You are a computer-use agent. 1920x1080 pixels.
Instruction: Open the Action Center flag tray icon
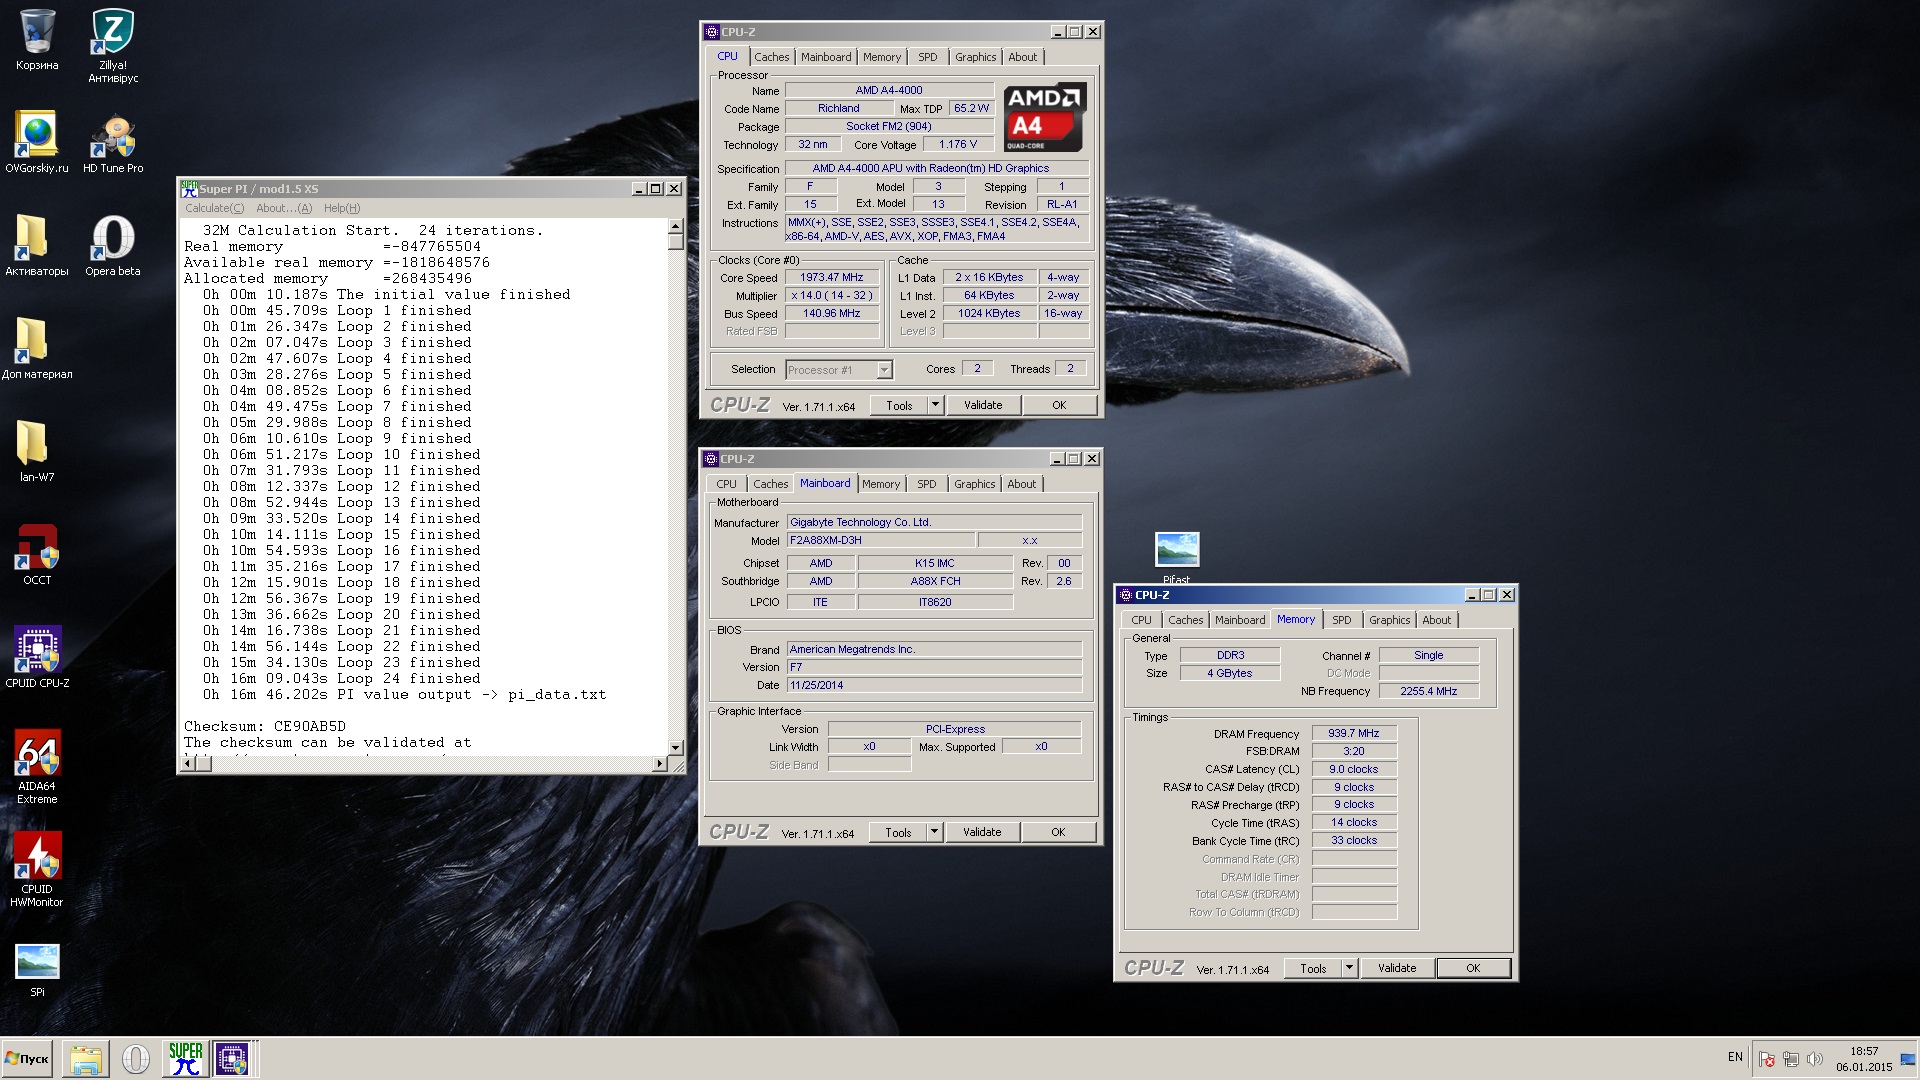[x=1767, y=1059]
